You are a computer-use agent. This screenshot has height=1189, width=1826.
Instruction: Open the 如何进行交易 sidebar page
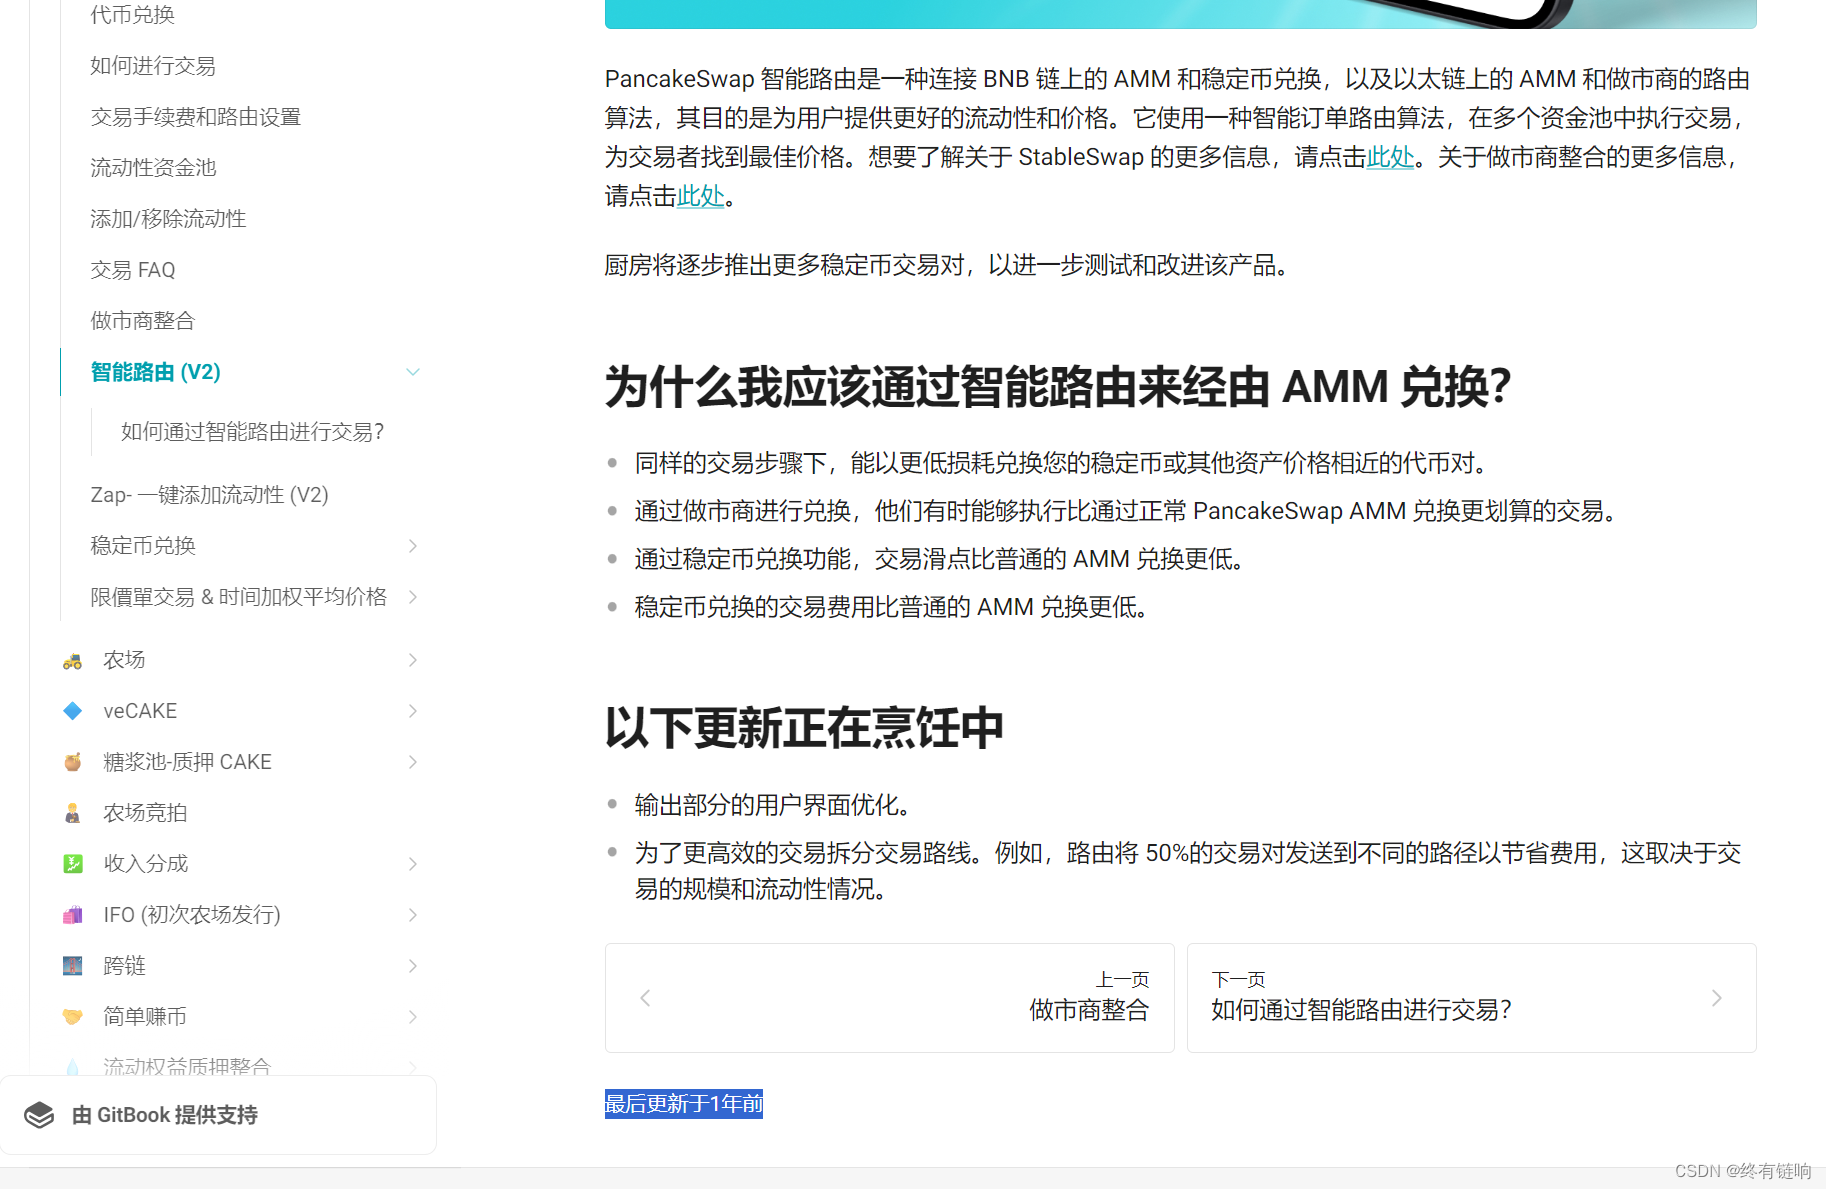(153, 66)
